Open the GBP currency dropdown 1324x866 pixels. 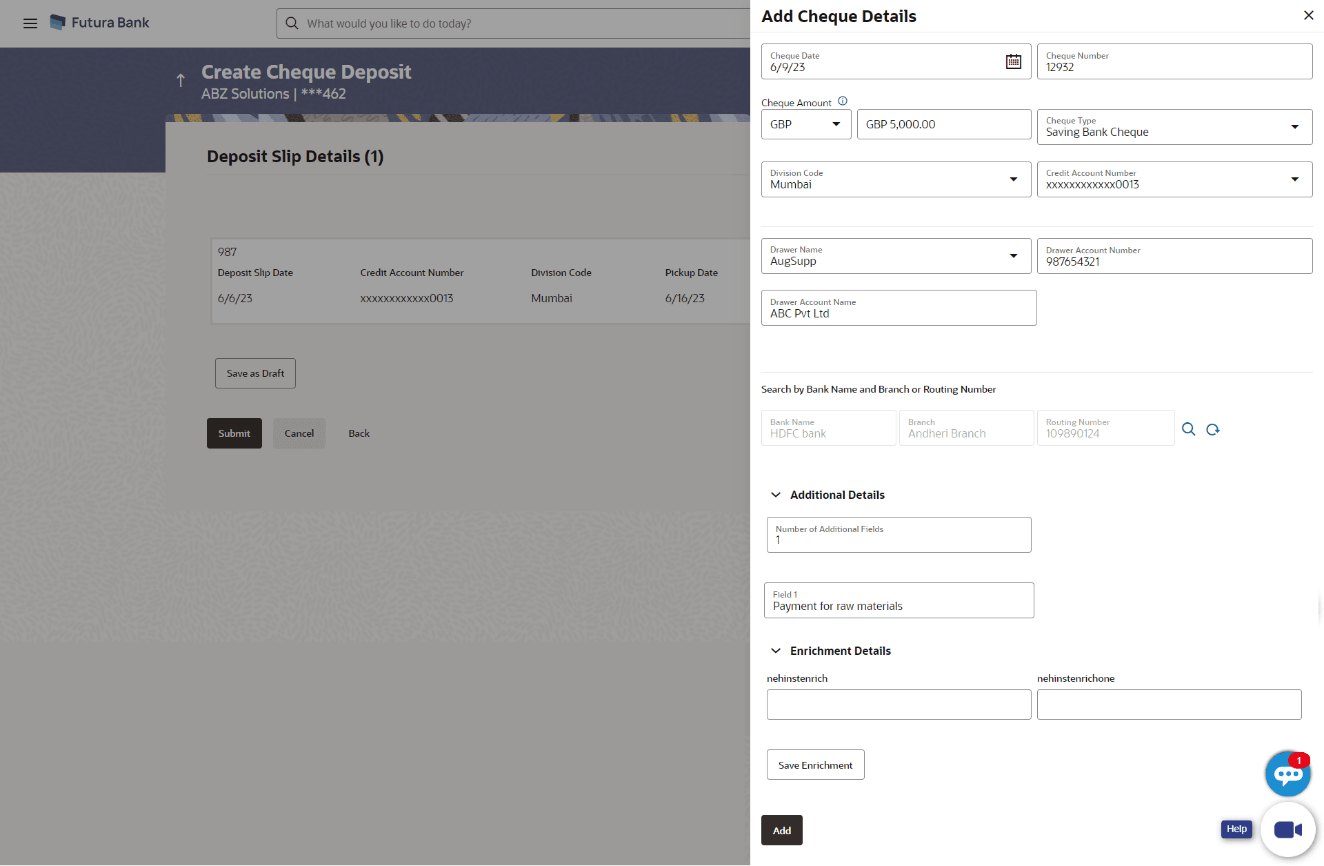click(806, 125)
